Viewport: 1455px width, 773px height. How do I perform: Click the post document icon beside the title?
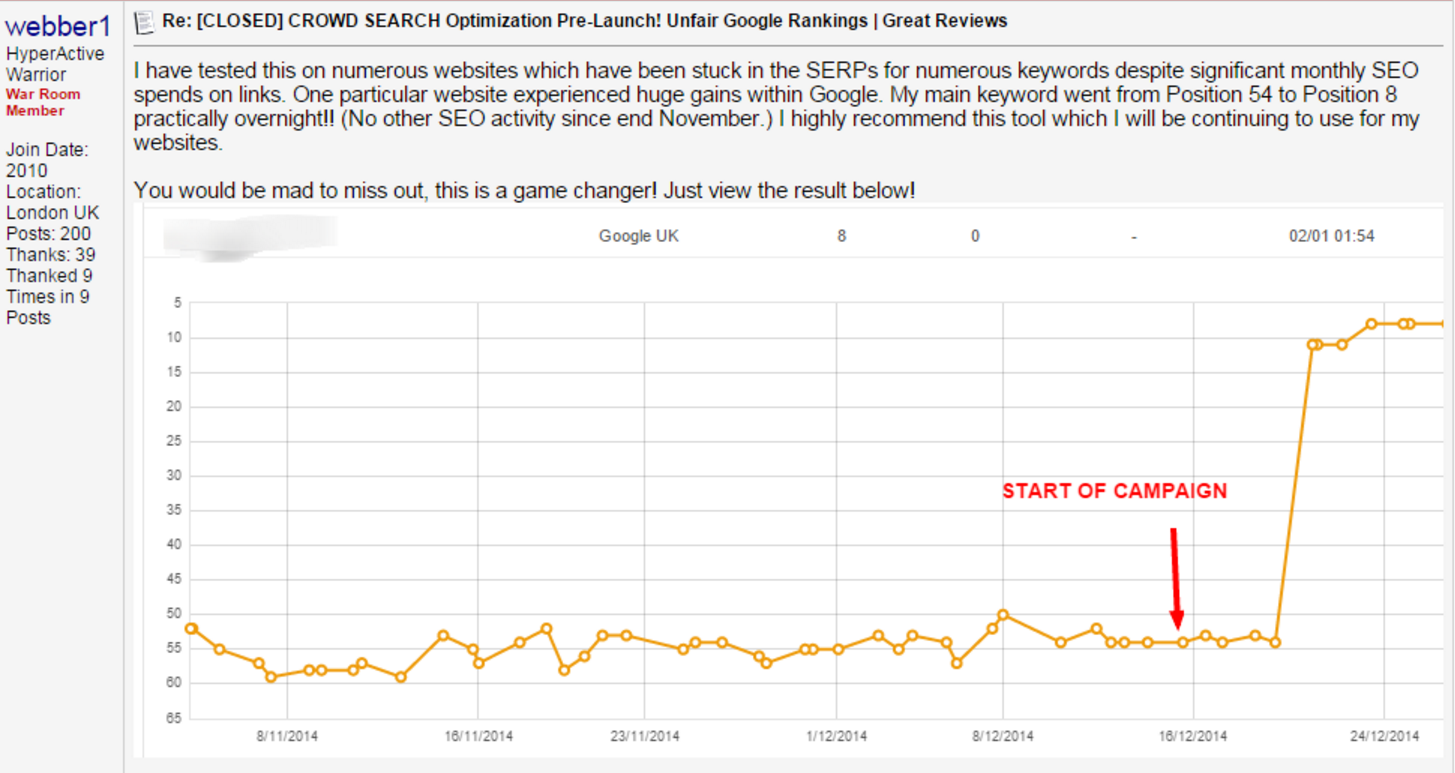click(144, 22)
